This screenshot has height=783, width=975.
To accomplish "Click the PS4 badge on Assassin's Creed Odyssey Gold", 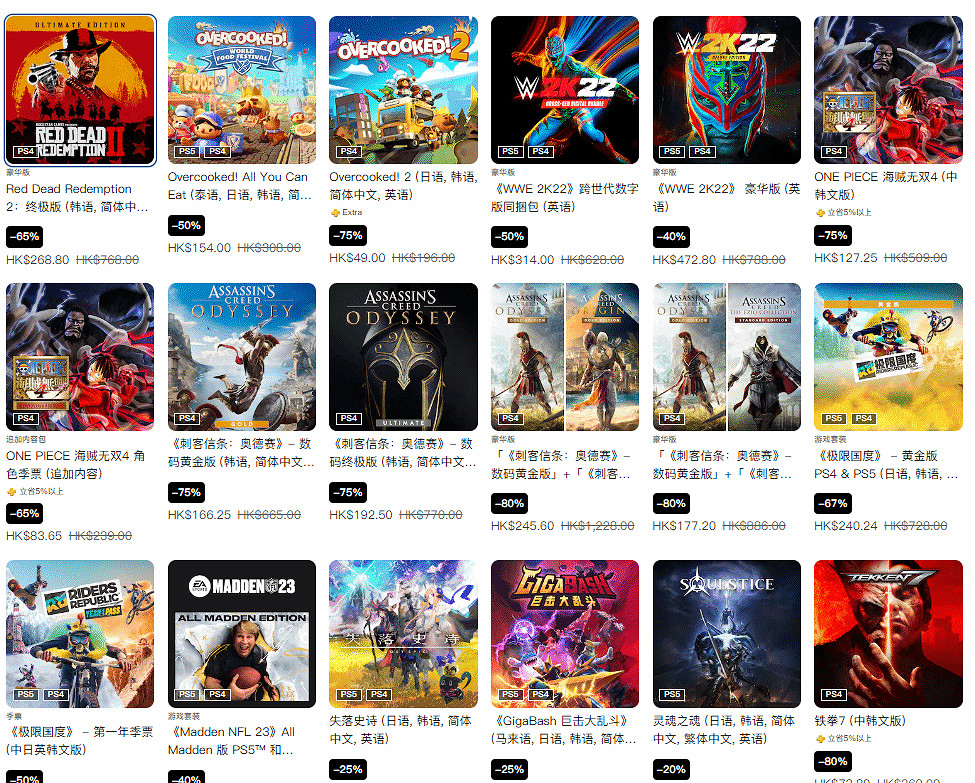I will point(187,419).
